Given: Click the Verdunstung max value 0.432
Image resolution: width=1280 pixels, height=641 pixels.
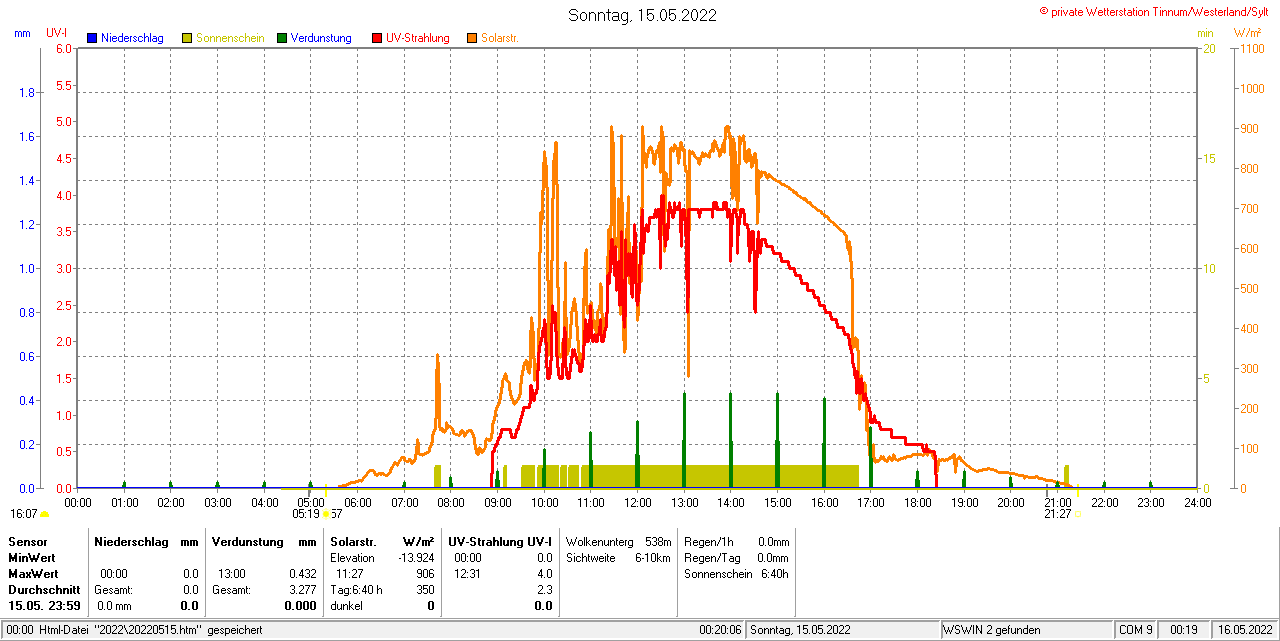Looking at the screenshot, I should [x=301, y=574].
